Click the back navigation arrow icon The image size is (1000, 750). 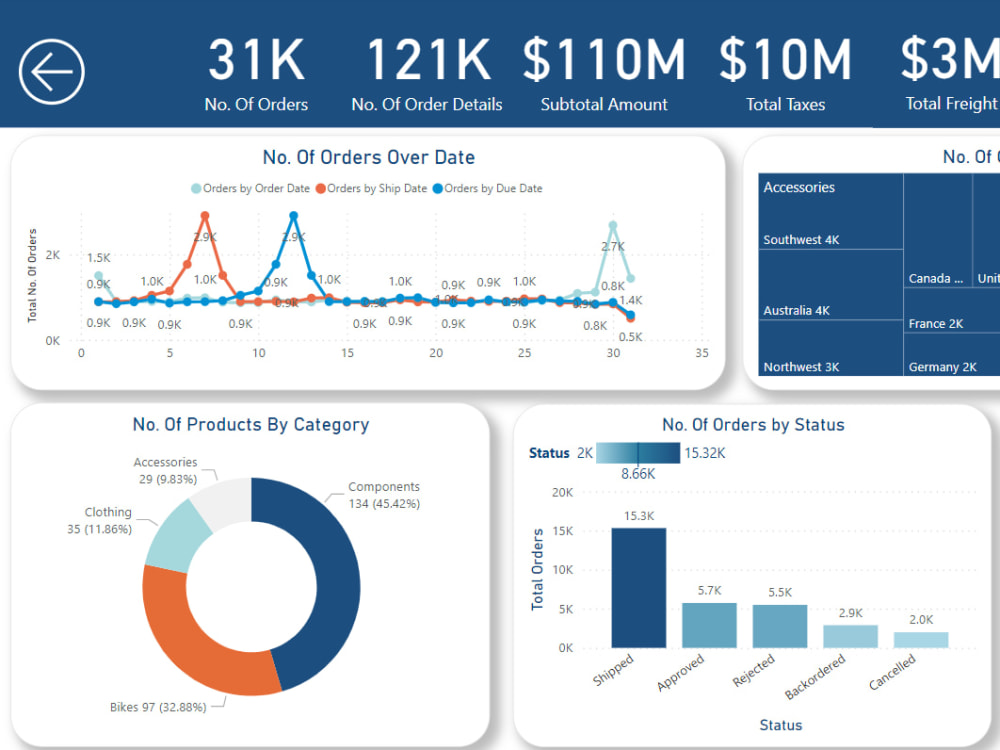pos(50,70)
